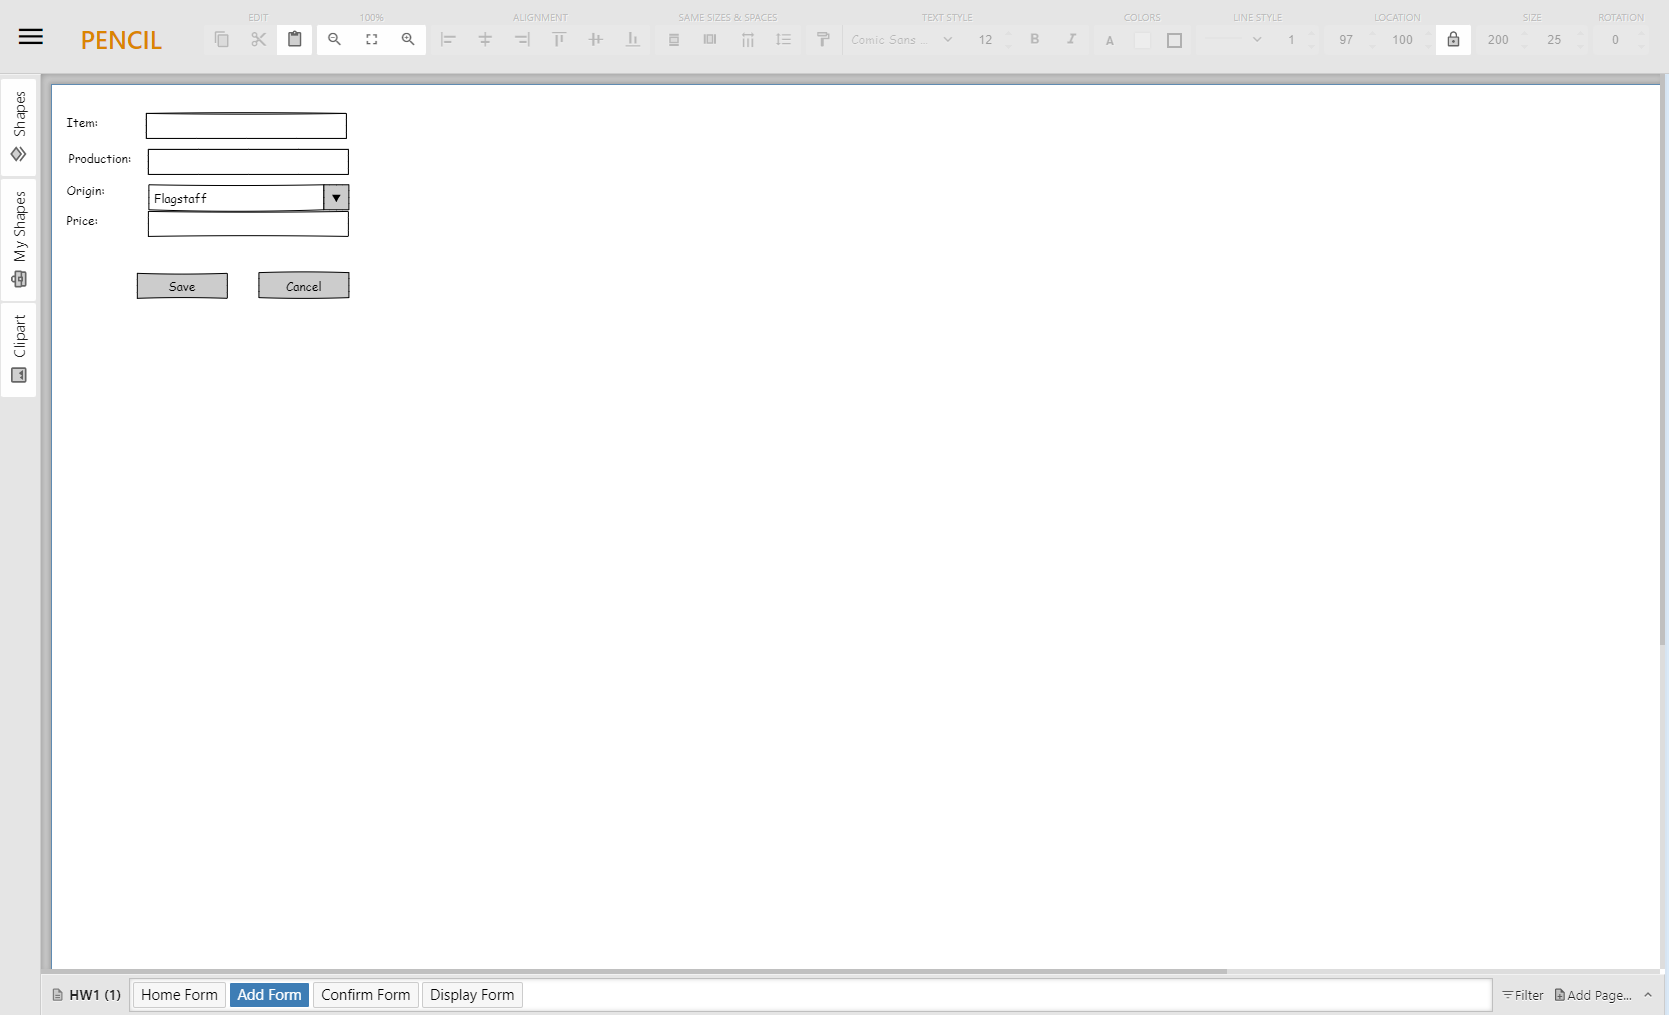Screen dimensions: 1669x1015
Task: Zoom out with the magnifier minus icon
Action: (335, 40)
